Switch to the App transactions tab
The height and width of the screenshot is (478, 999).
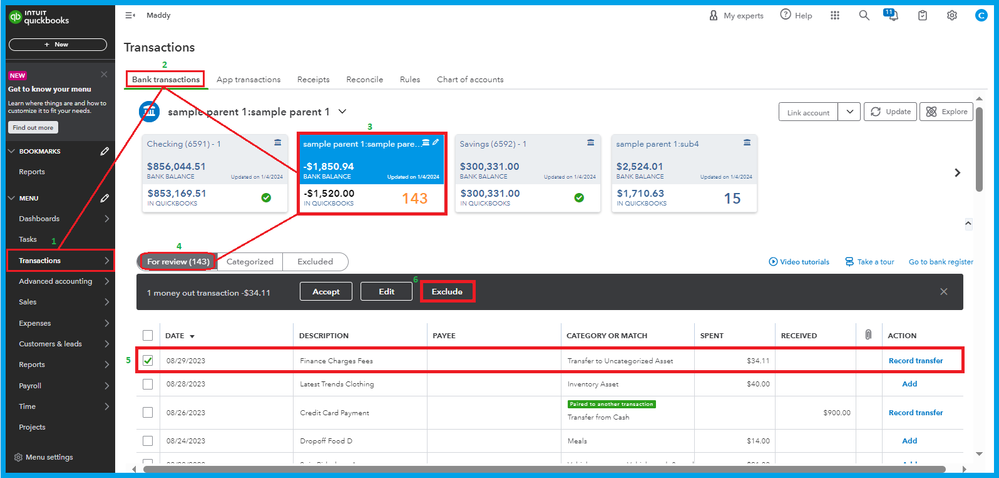pyautogui.click(x=248, y=80)
